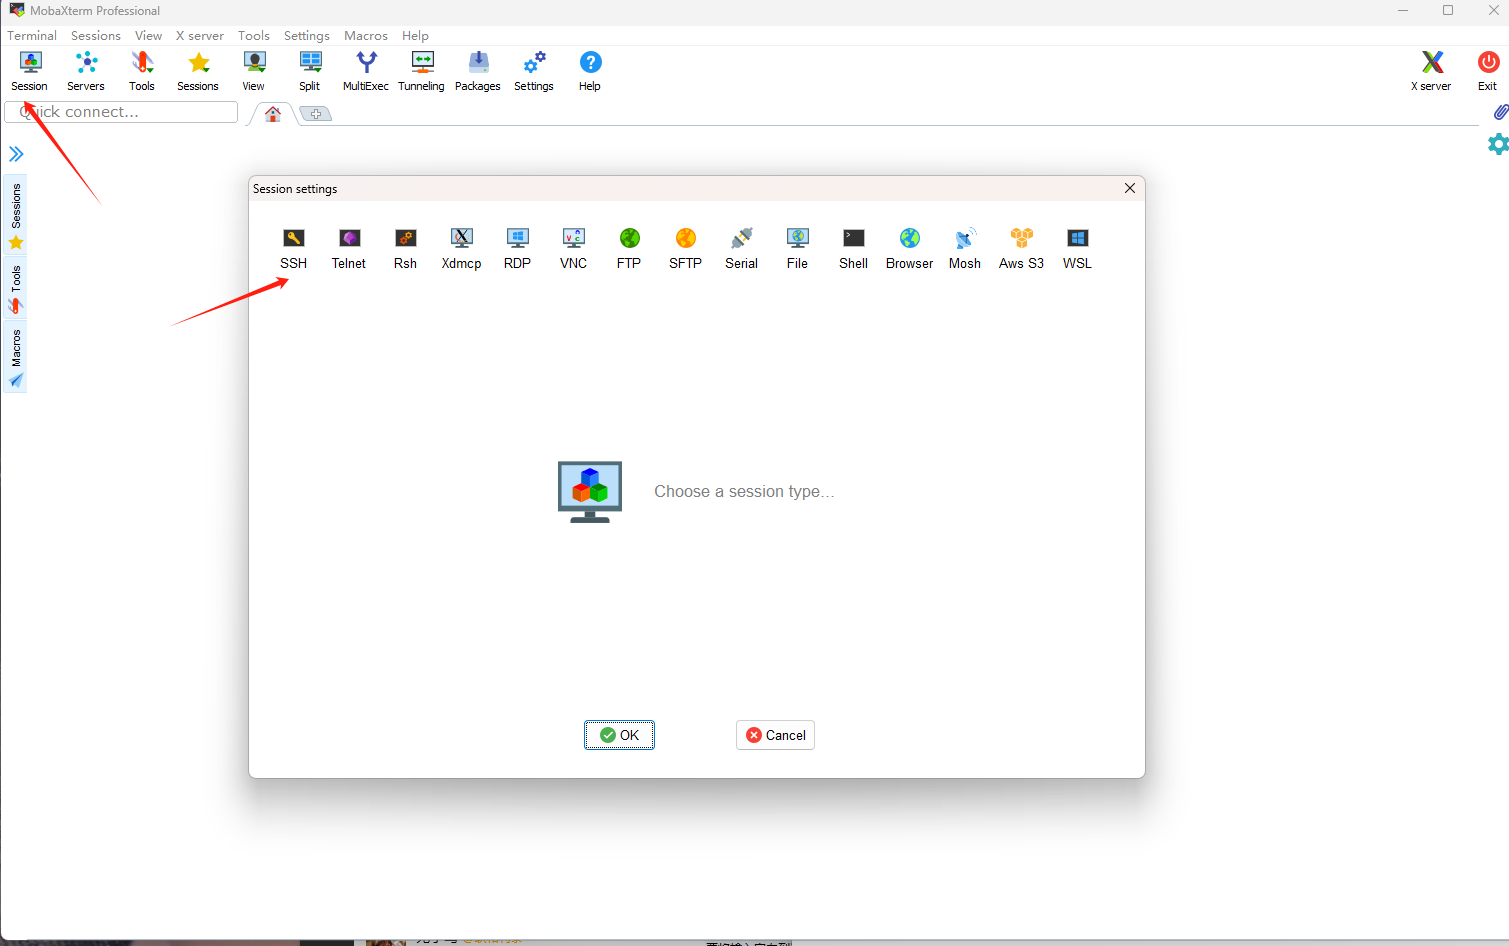Toggle the X server toolbar icon
This screenshot has height=946, width=1509.
(1432, 71)
